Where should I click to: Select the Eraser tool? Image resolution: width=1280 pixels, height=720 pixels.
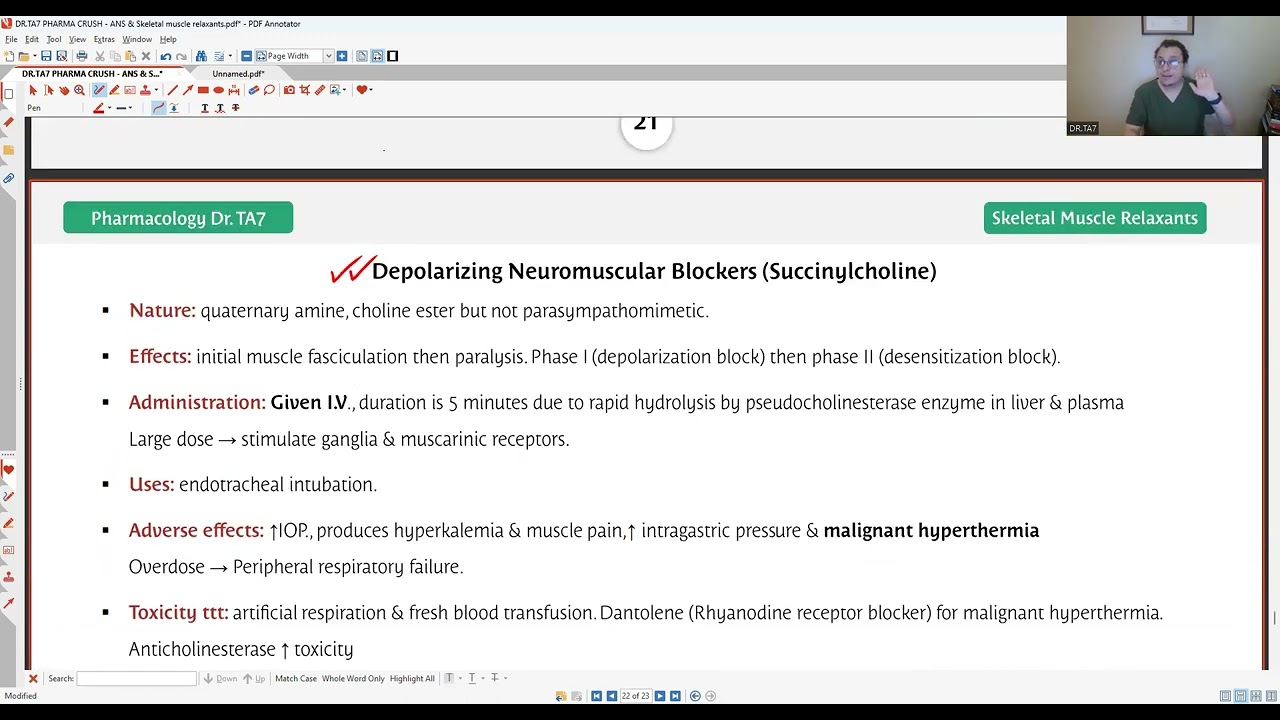[x=253, y=90]
